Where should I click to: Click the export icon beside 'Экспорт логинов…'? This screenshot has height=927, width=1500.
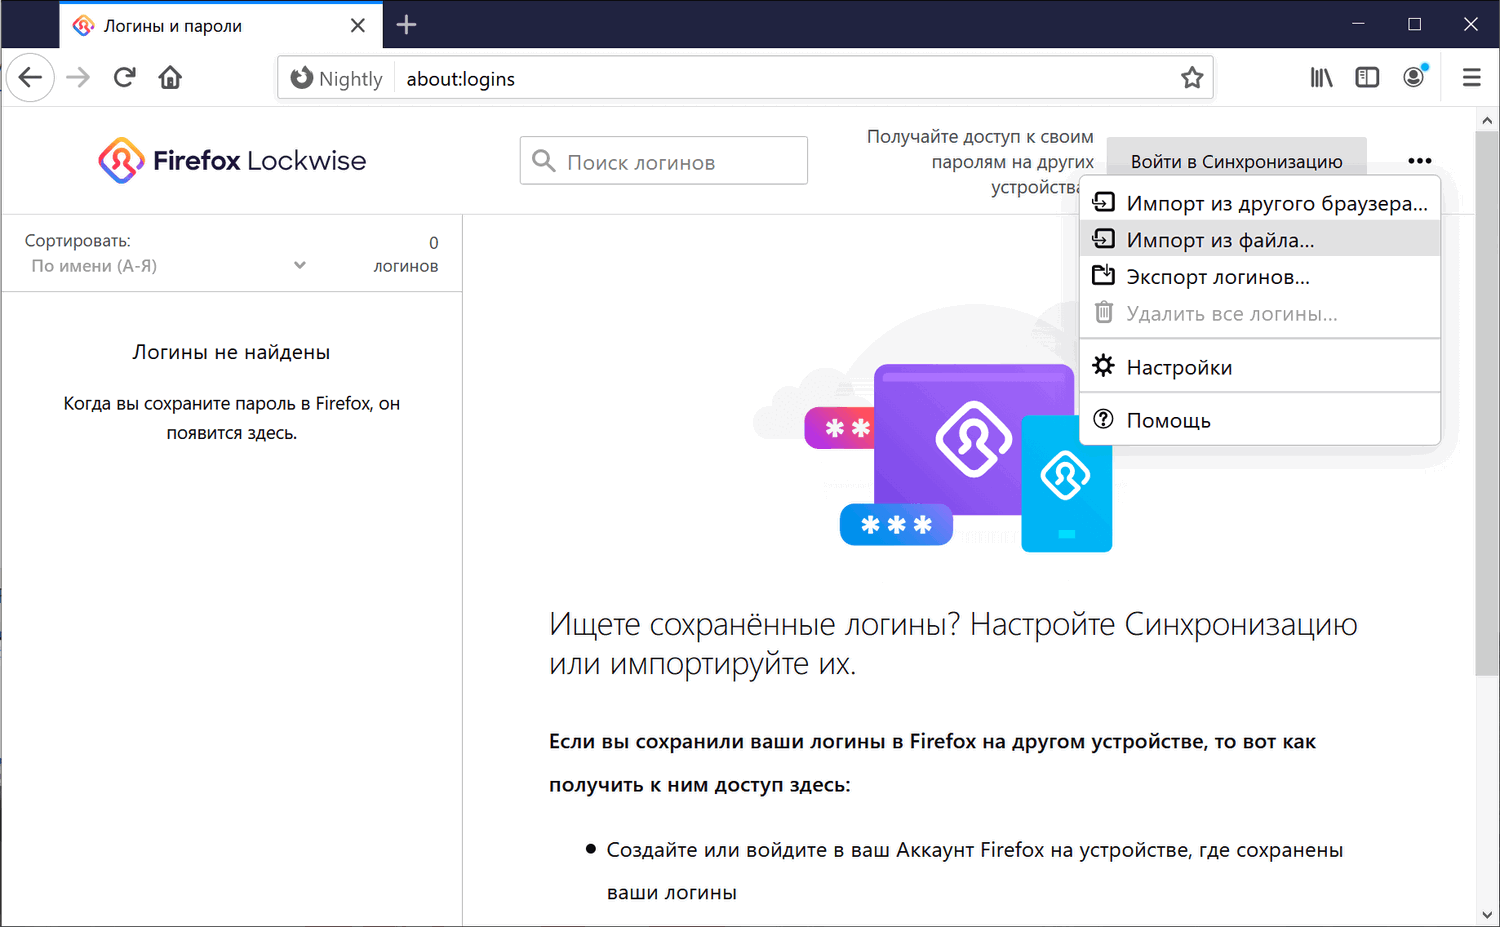coord(1103,275)
